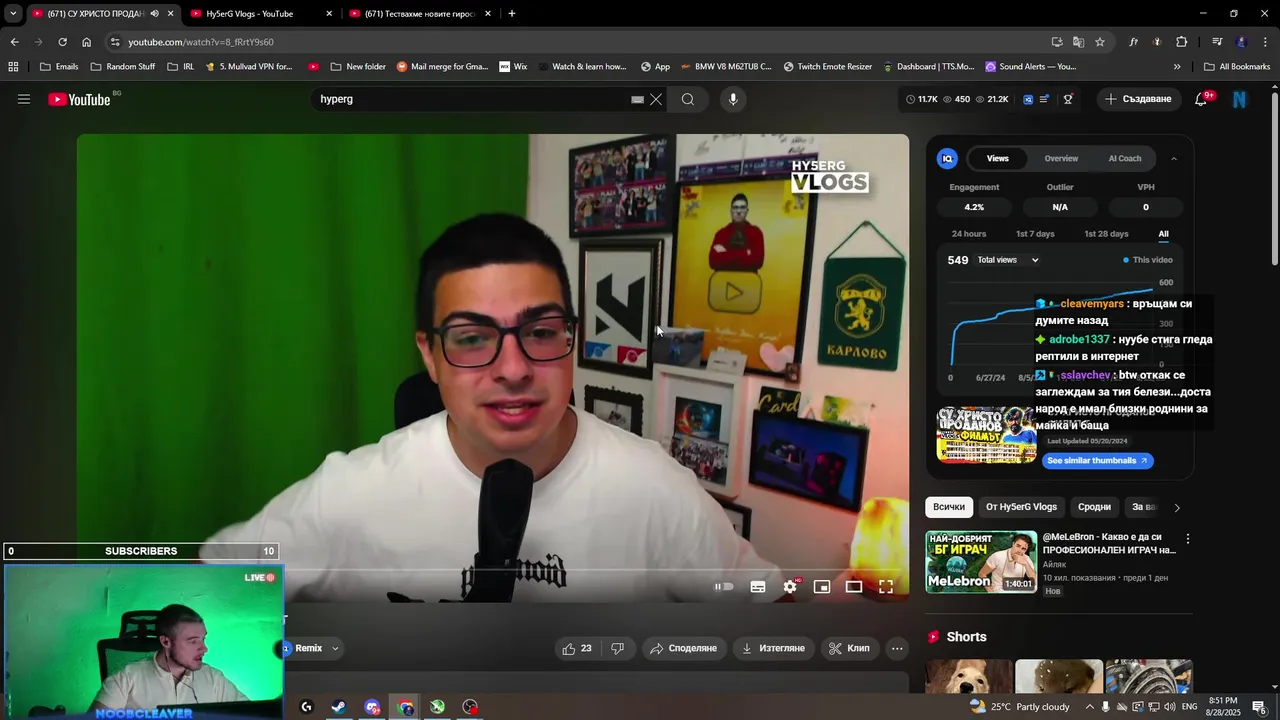The image size is (1280, 720).
Task: Open the Windows notification center
Action: 1259,707
